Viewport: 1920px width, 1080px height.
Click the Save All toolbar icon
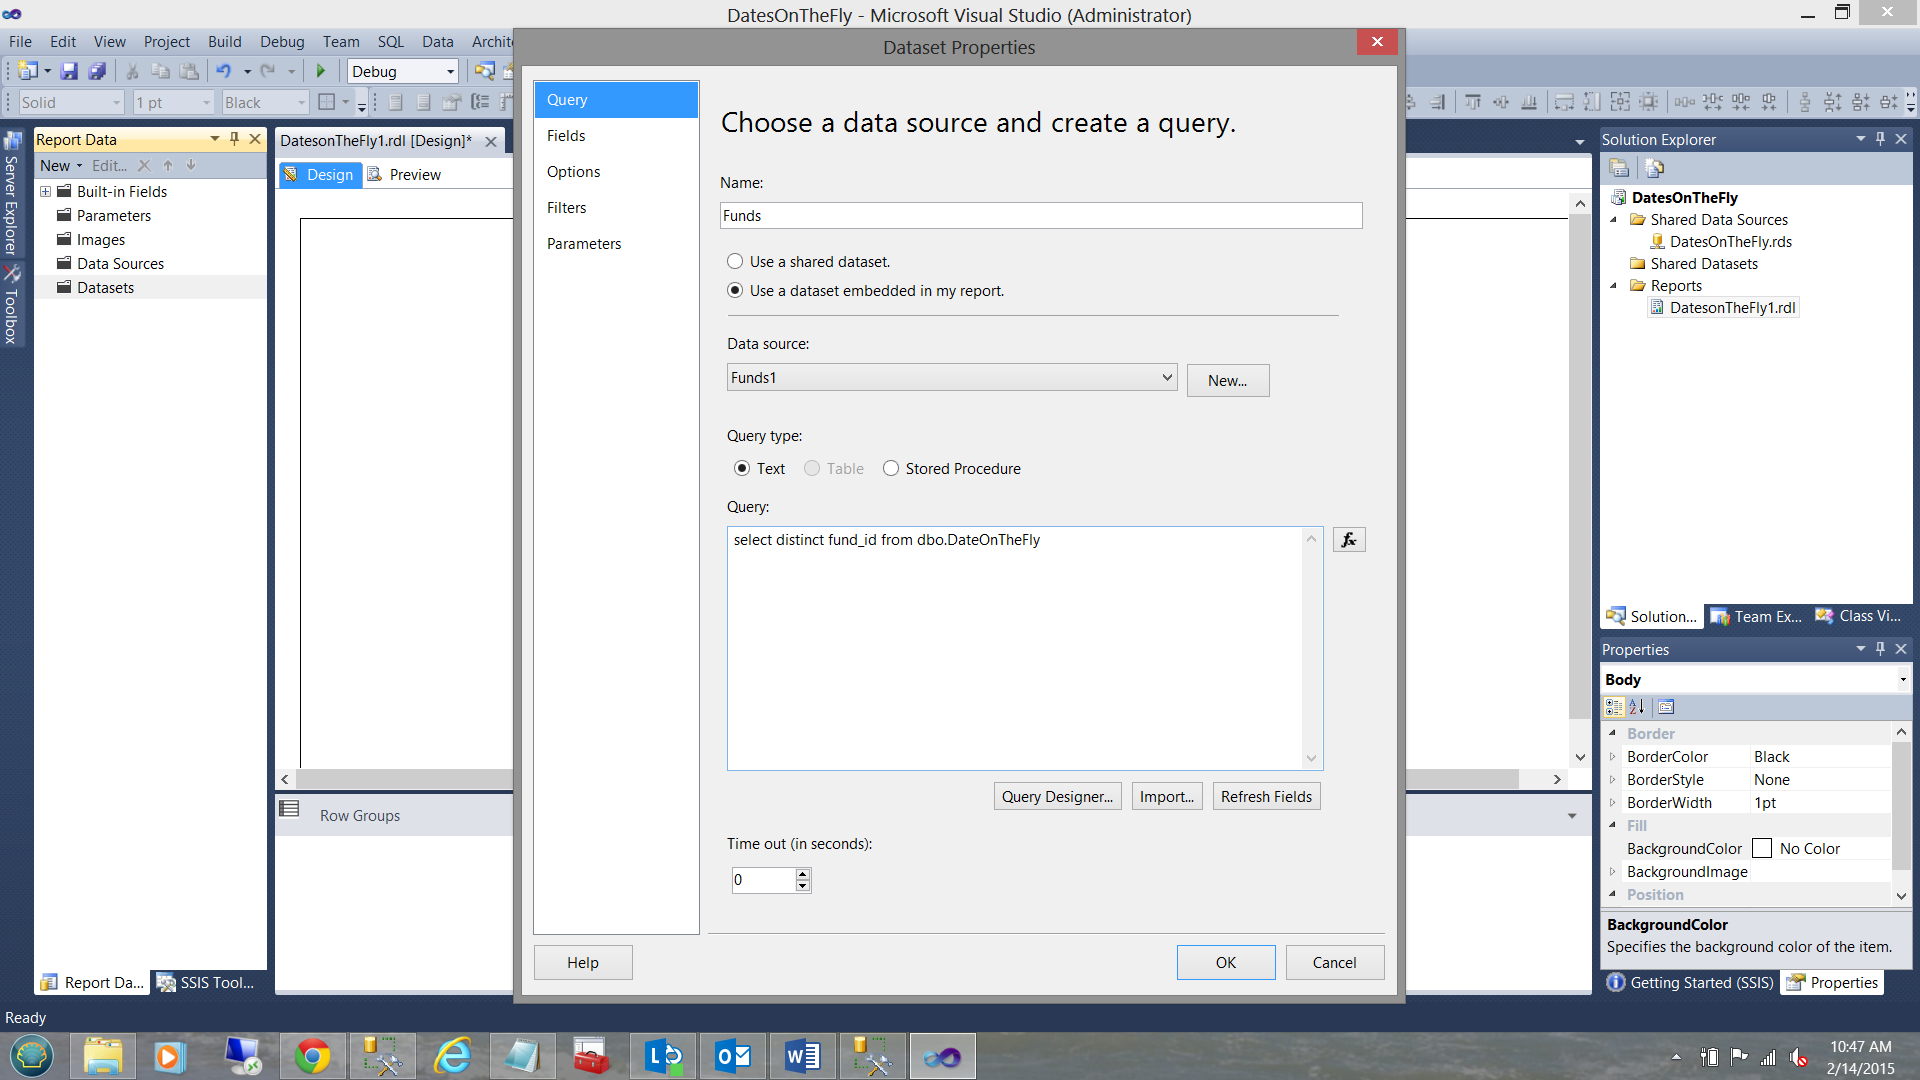click(x=97, y=71)
